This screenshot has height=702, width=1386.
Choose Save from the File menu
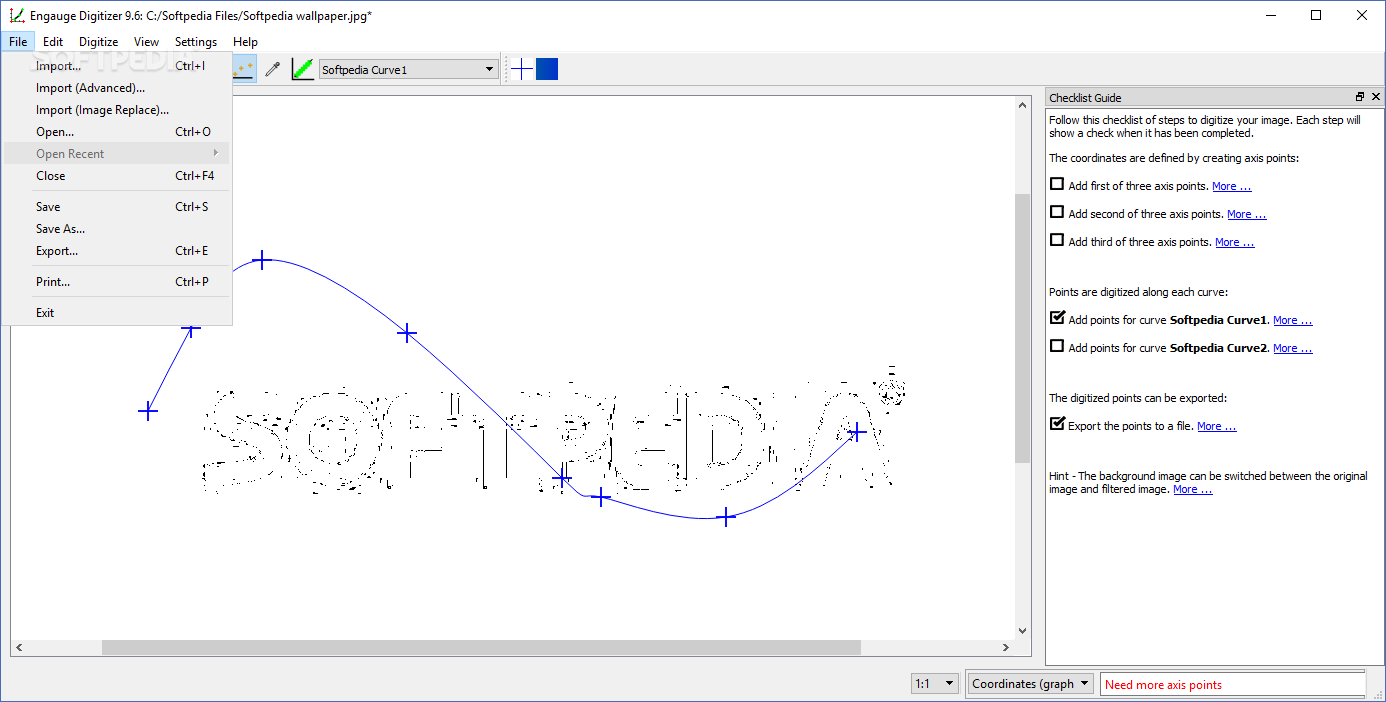point(117,207)
